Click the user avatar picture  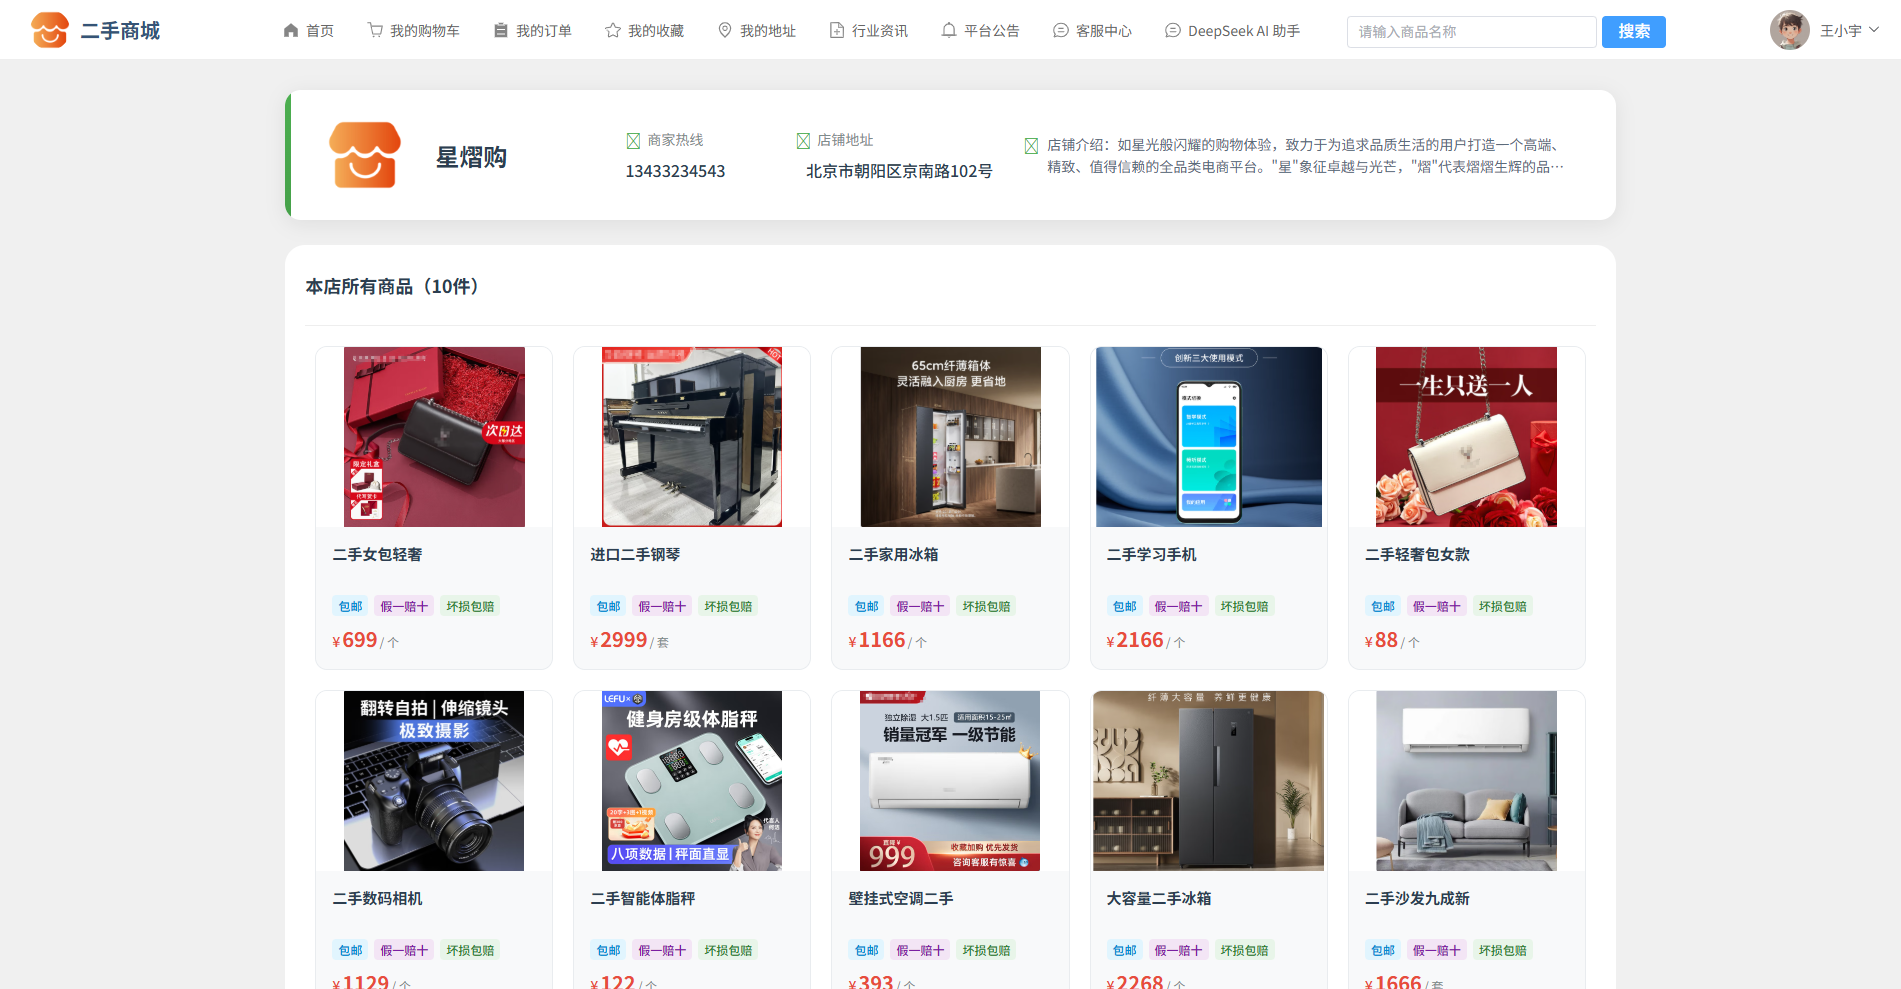click(1789, 30)
